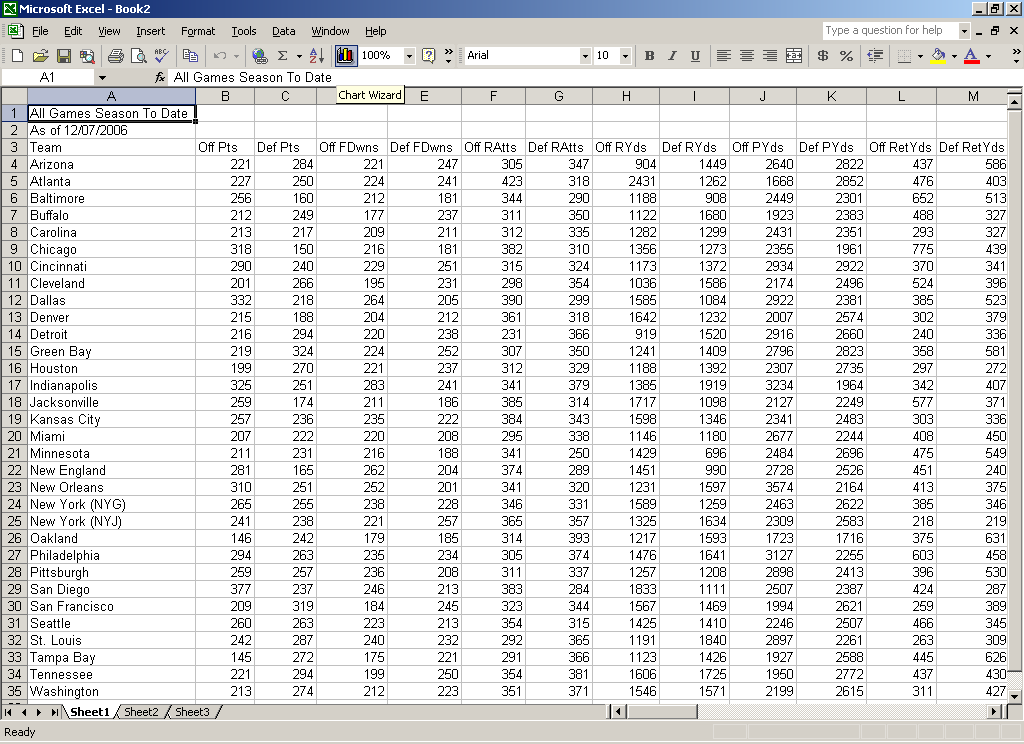This screenshot has height=744, width=1024.
Task: Click the Name Box showing A1
Action: pyautogui.click(x=48, y=78)
